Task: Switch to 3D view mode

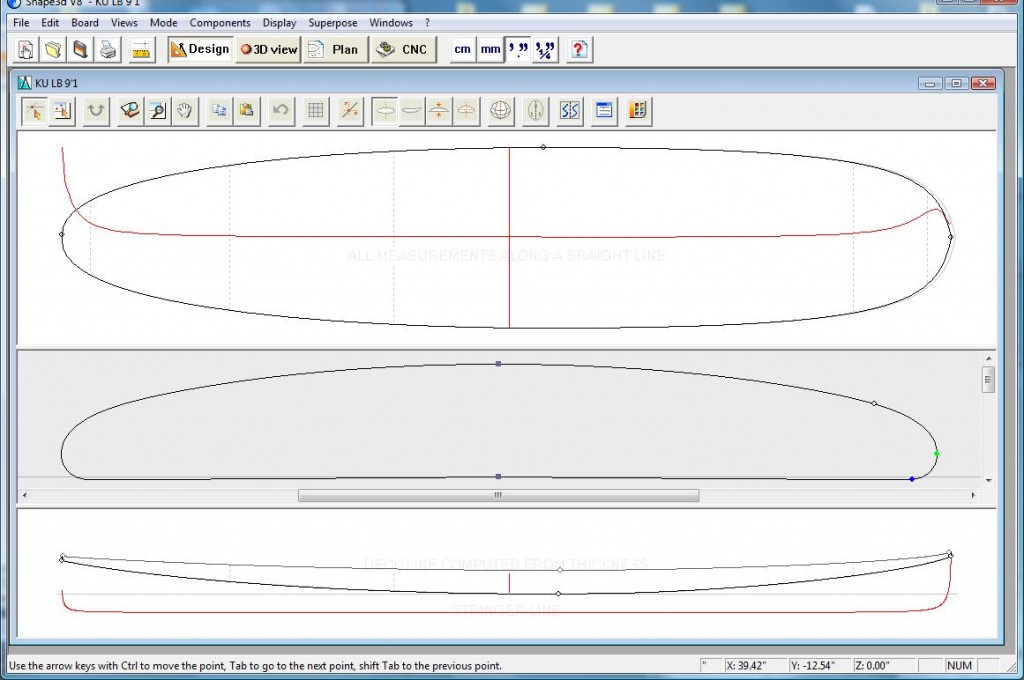Action: coord(267,49)
